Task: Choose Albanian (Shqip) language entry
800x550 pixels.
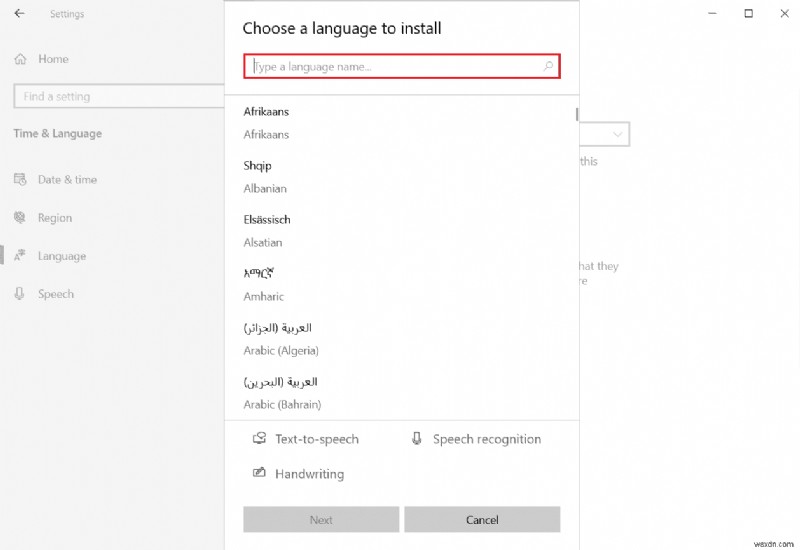Action: 265,177
